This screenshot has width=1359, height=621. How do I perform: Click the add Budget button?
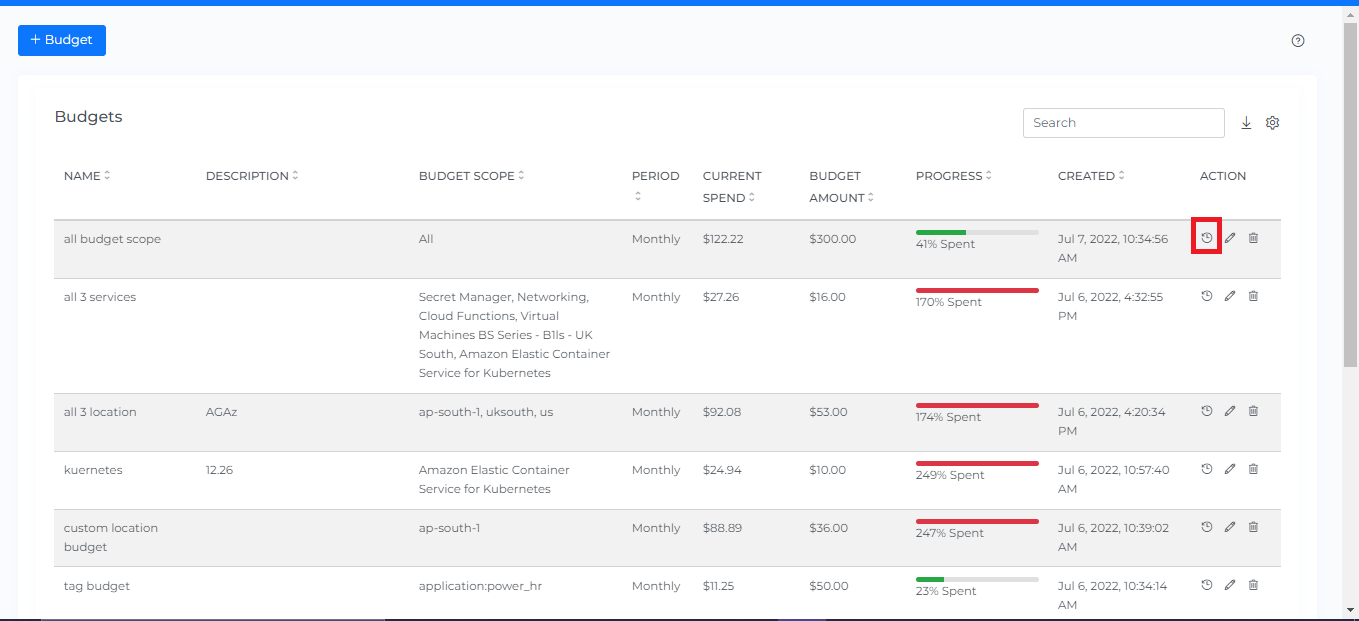[x=62, y=41]
